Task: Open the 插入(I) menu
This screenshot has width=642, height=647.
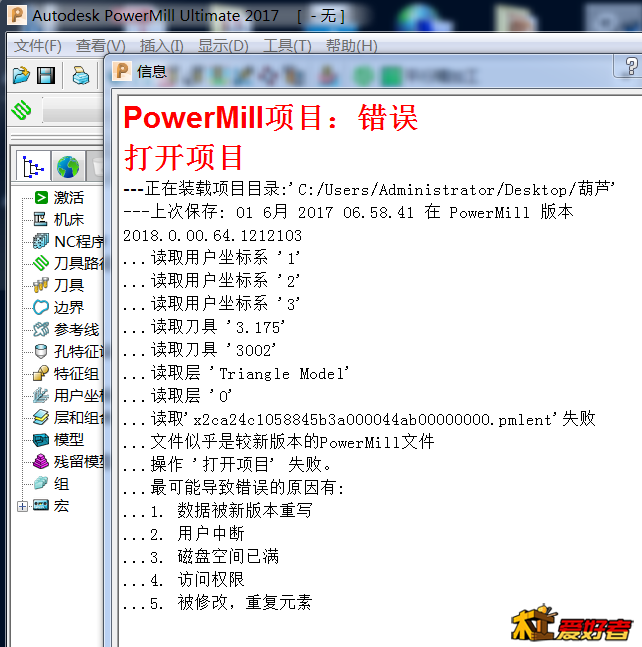Action: (161, 46)
